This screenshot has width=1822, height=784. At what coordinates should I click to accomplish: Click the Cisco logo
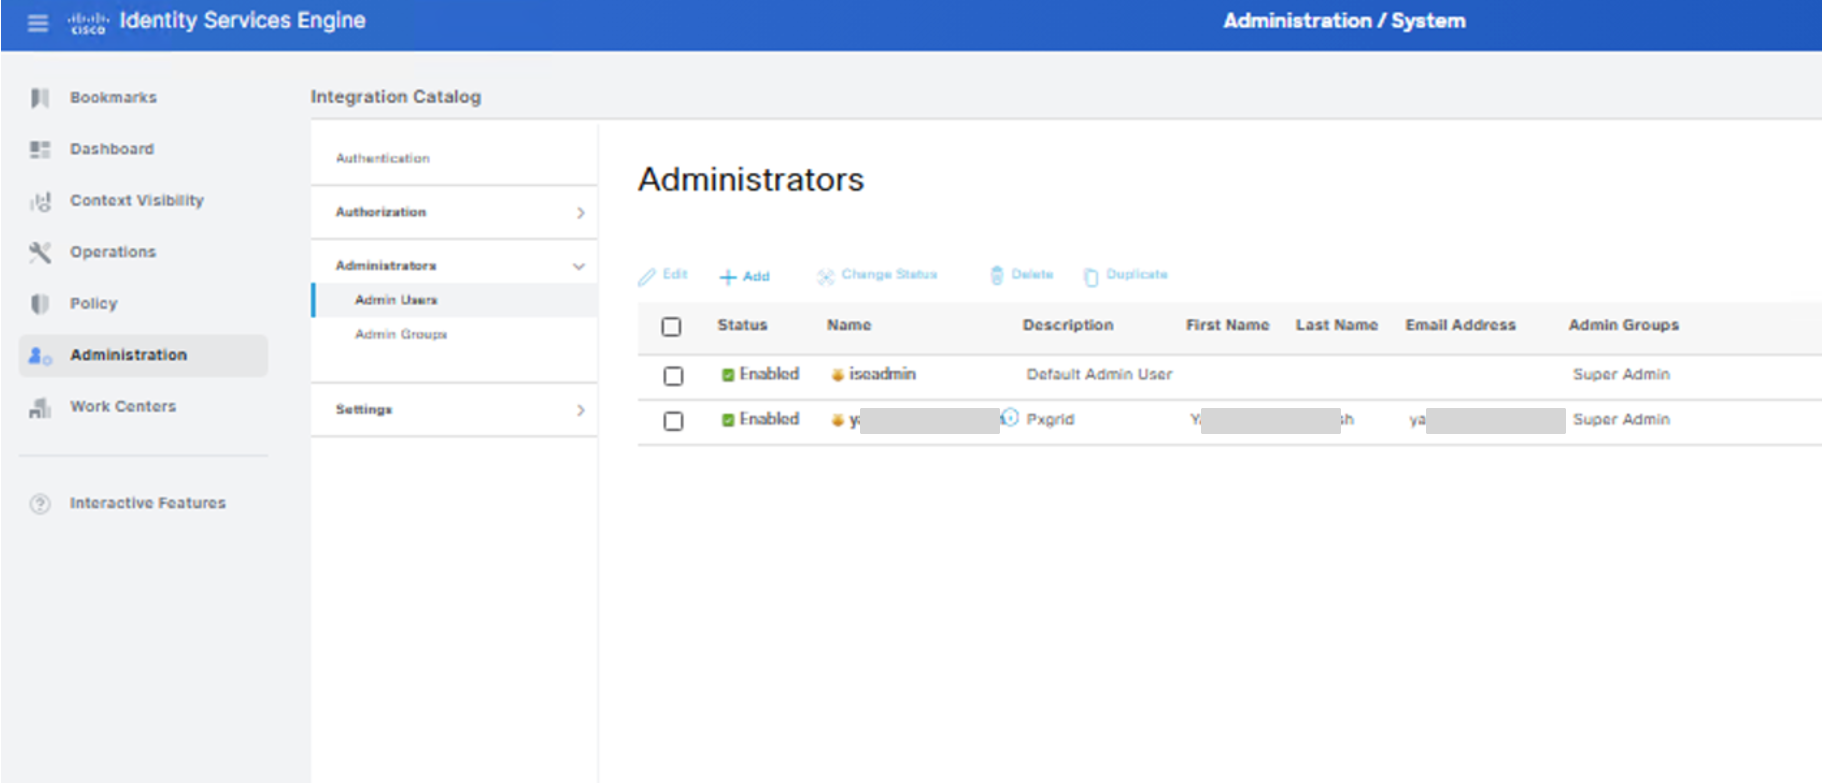tap(88, 22)
